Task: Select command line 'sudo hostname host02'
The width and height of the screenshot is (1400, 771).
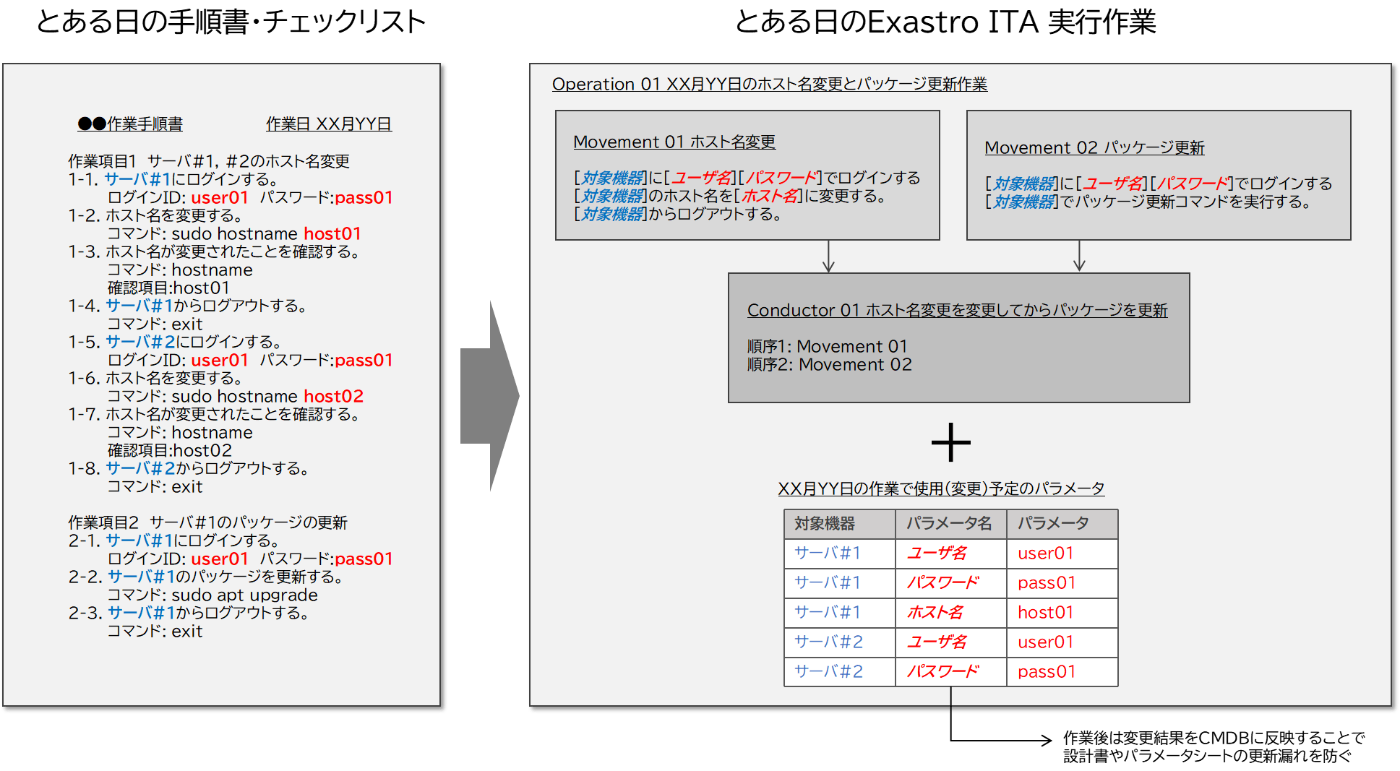Action: coord(268,396)
